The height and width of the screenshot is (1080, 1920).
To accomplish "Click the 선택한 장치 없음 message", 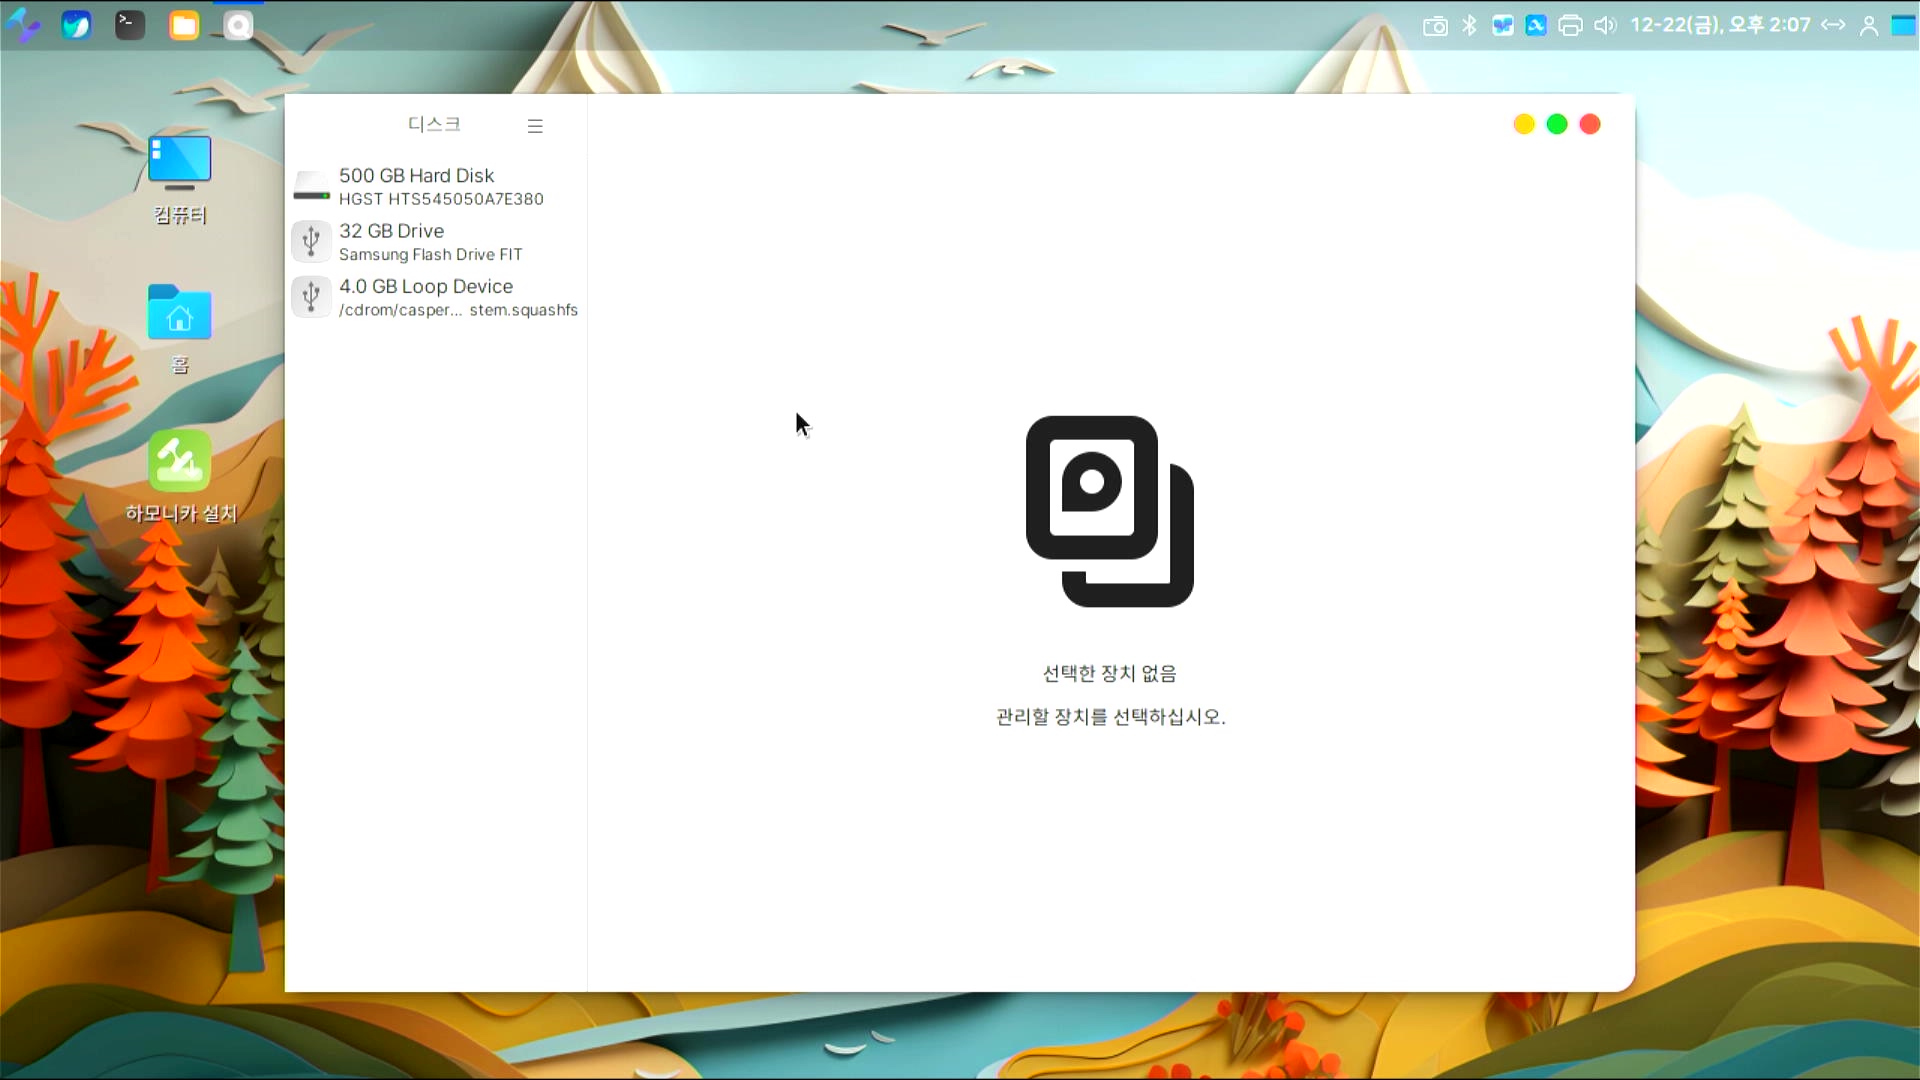I will pyautogui.click(x=1110, y=674).
